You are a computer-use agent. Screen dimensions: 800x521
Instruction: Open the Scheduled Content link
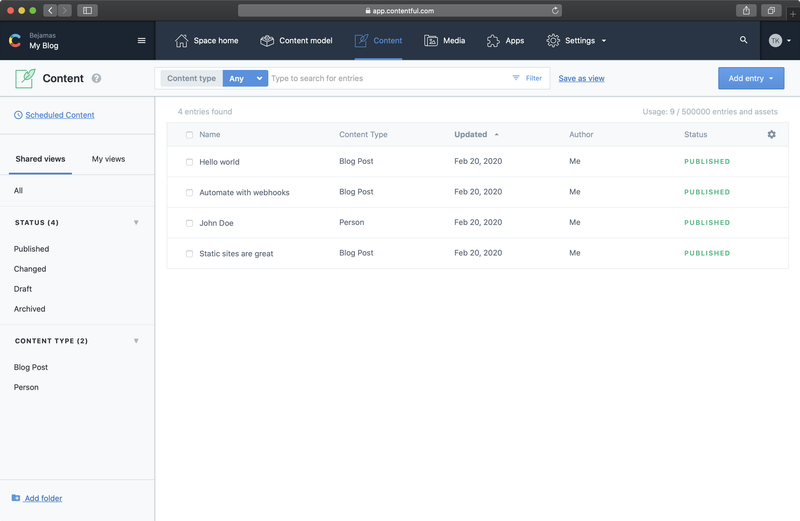point(60,115)
